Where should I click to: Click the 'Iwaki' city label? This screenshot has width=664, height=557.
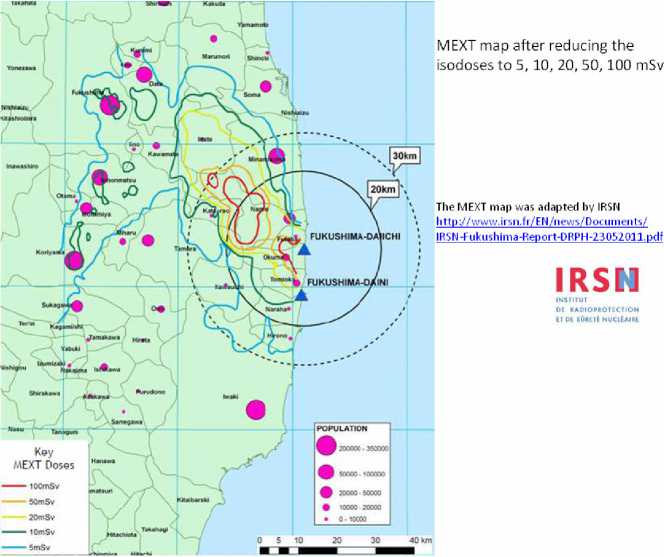click(x=230, y=397)
